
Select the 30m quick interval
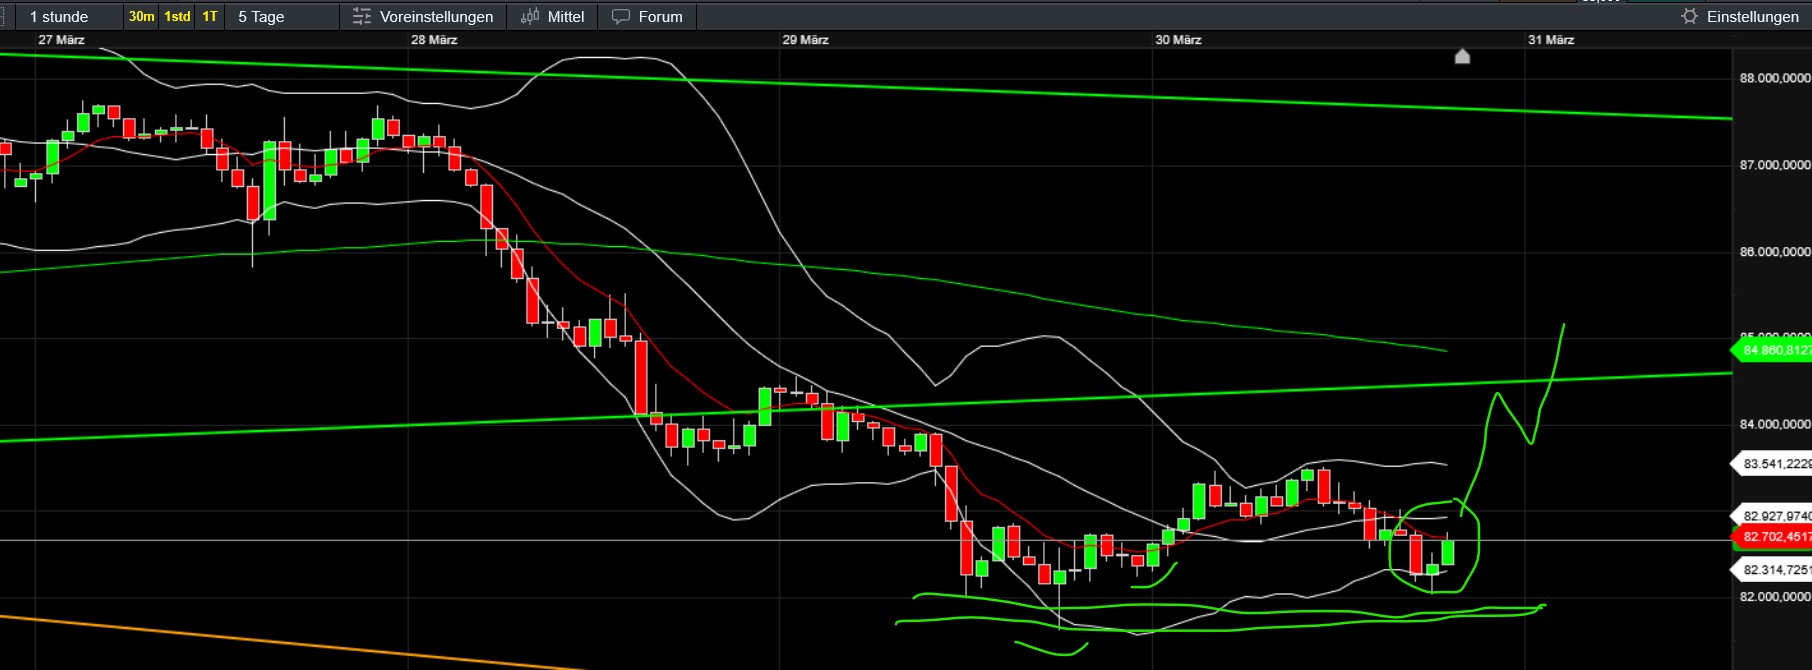click(141, 17)
